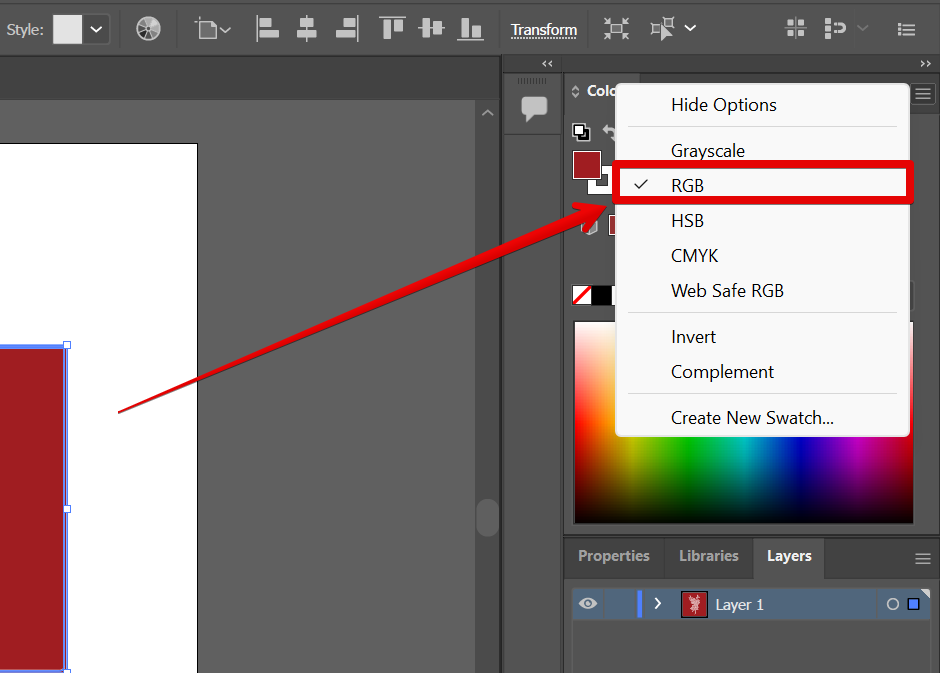The width and height of the screenshot is (940, 673).
Task: Click the Transform link
Action: 544,30
